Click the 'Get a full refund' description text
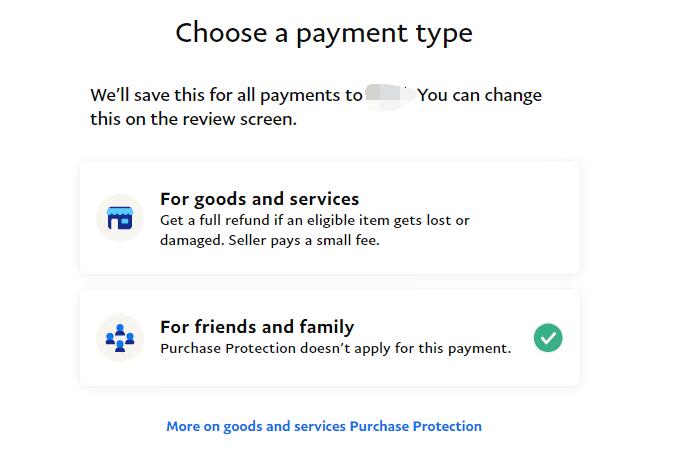 pyautogui.click(x=315, y=230)
